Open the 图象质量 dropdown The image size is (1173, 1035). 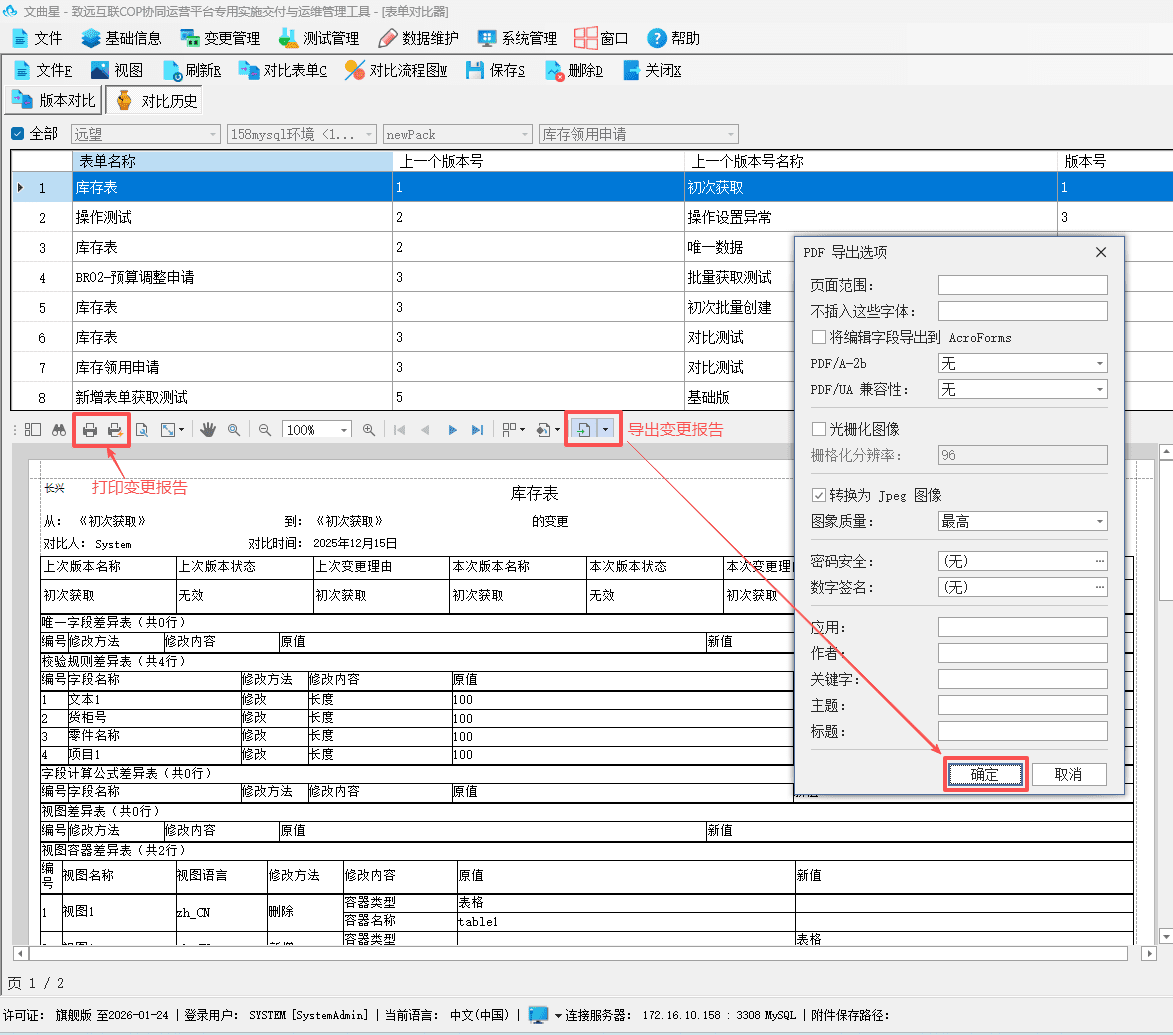click(1023, 521)
